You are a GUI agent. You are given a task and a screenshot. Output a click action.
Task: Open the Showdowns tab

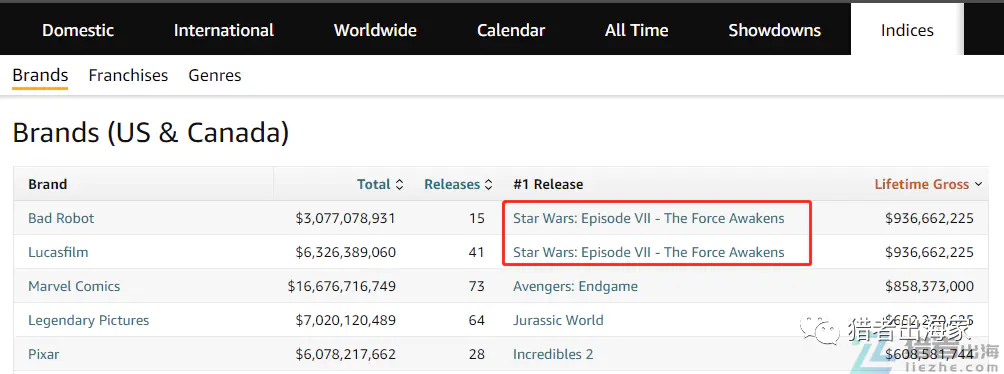774,30
